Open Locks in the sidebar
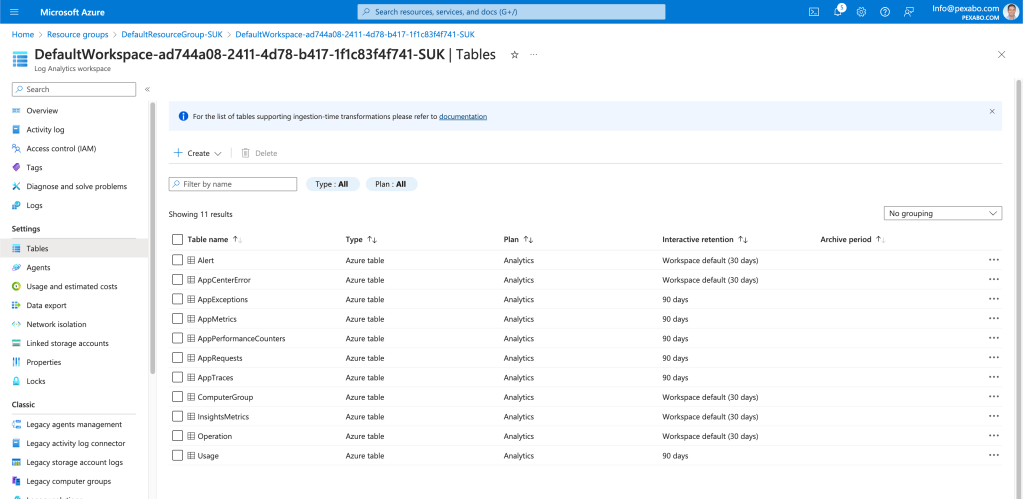 click(36, 381)
